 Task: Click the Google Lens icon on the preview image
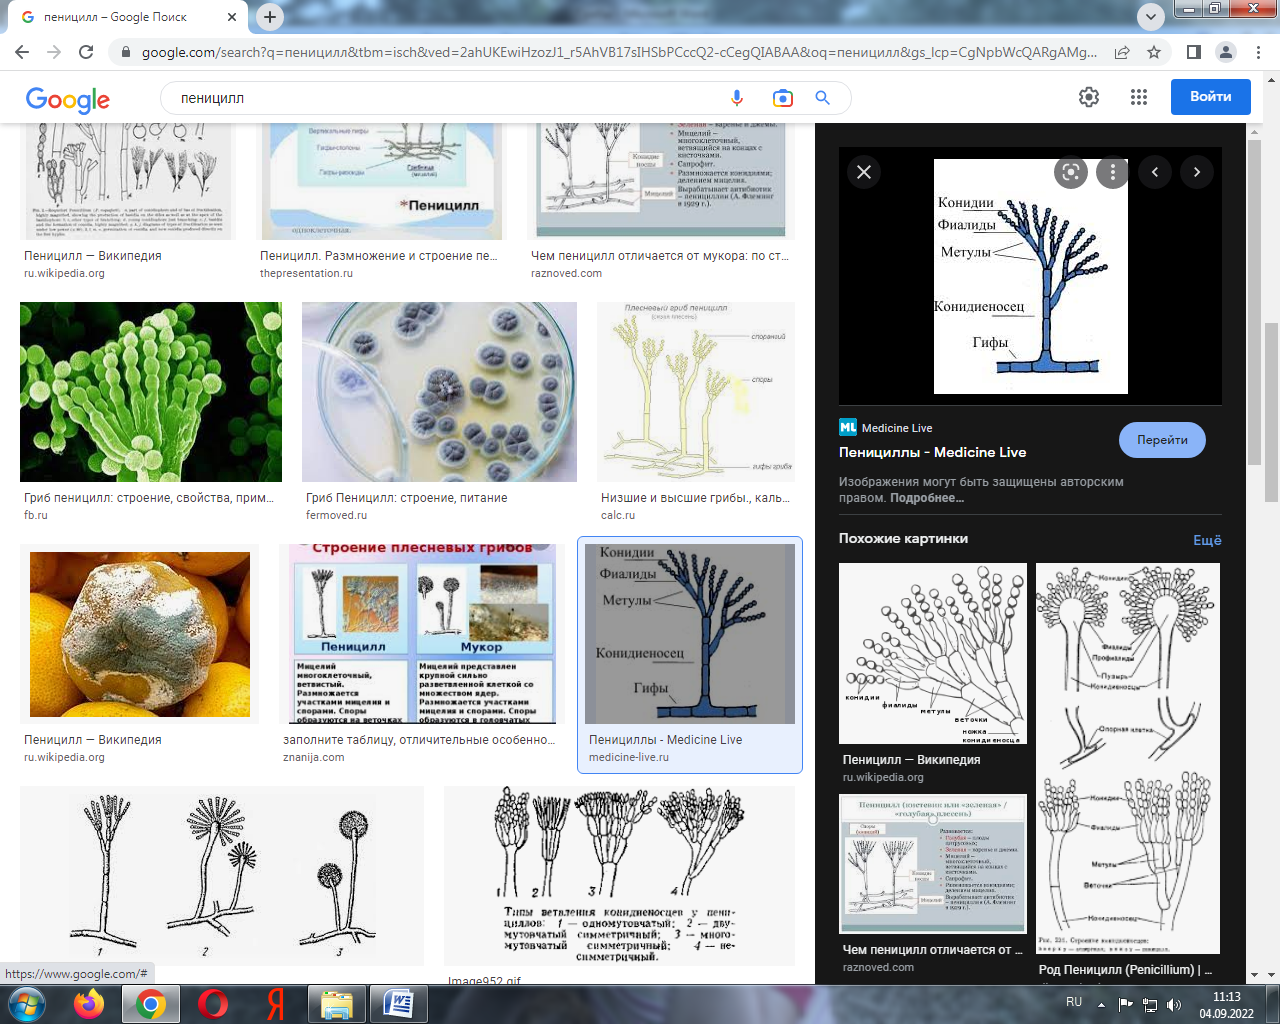point(1071,172)
